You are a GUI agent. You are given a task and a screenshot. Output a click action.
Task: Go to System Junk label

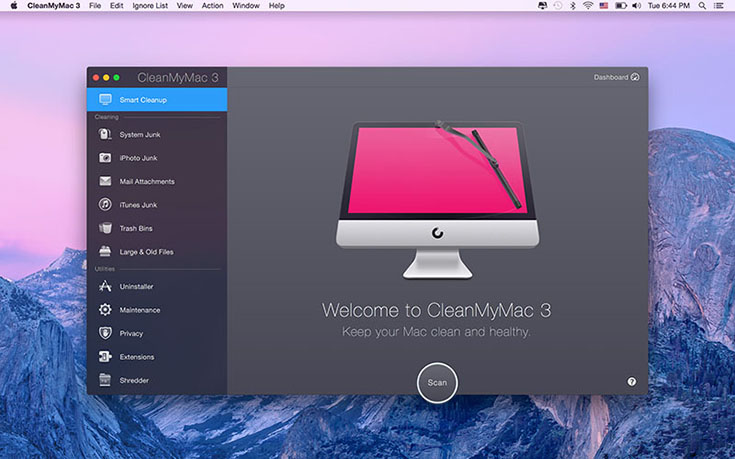tap(140, 135)
